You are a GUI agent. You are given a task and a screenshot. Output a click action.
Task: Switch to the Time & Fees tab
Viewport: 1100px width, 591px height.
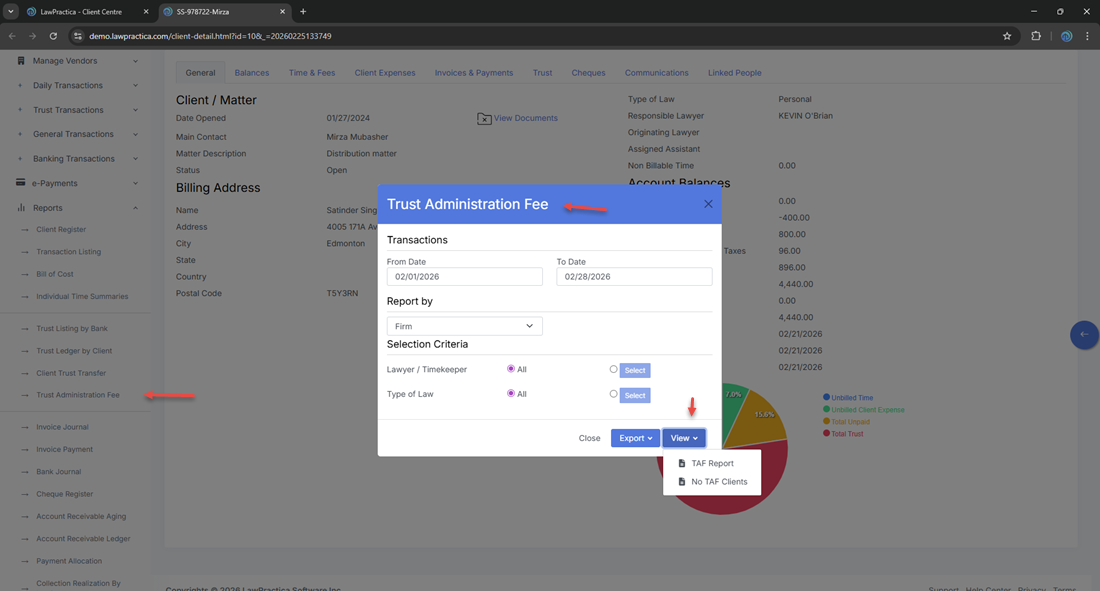[x=312, y=73]
